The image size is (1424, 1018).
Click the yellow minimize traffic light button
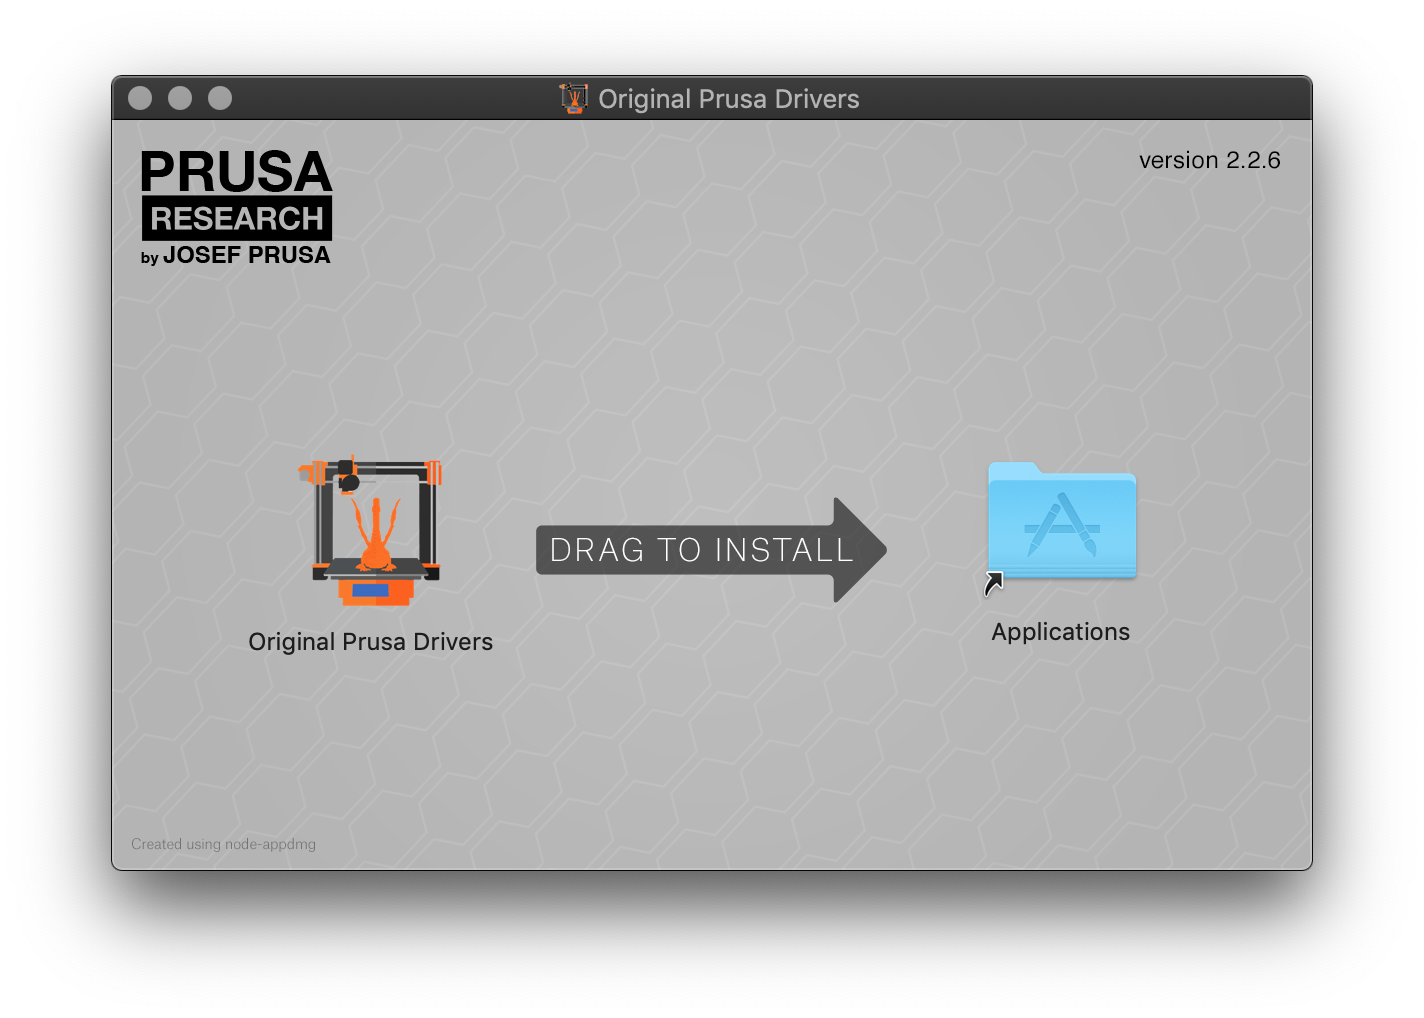(180, 97)
